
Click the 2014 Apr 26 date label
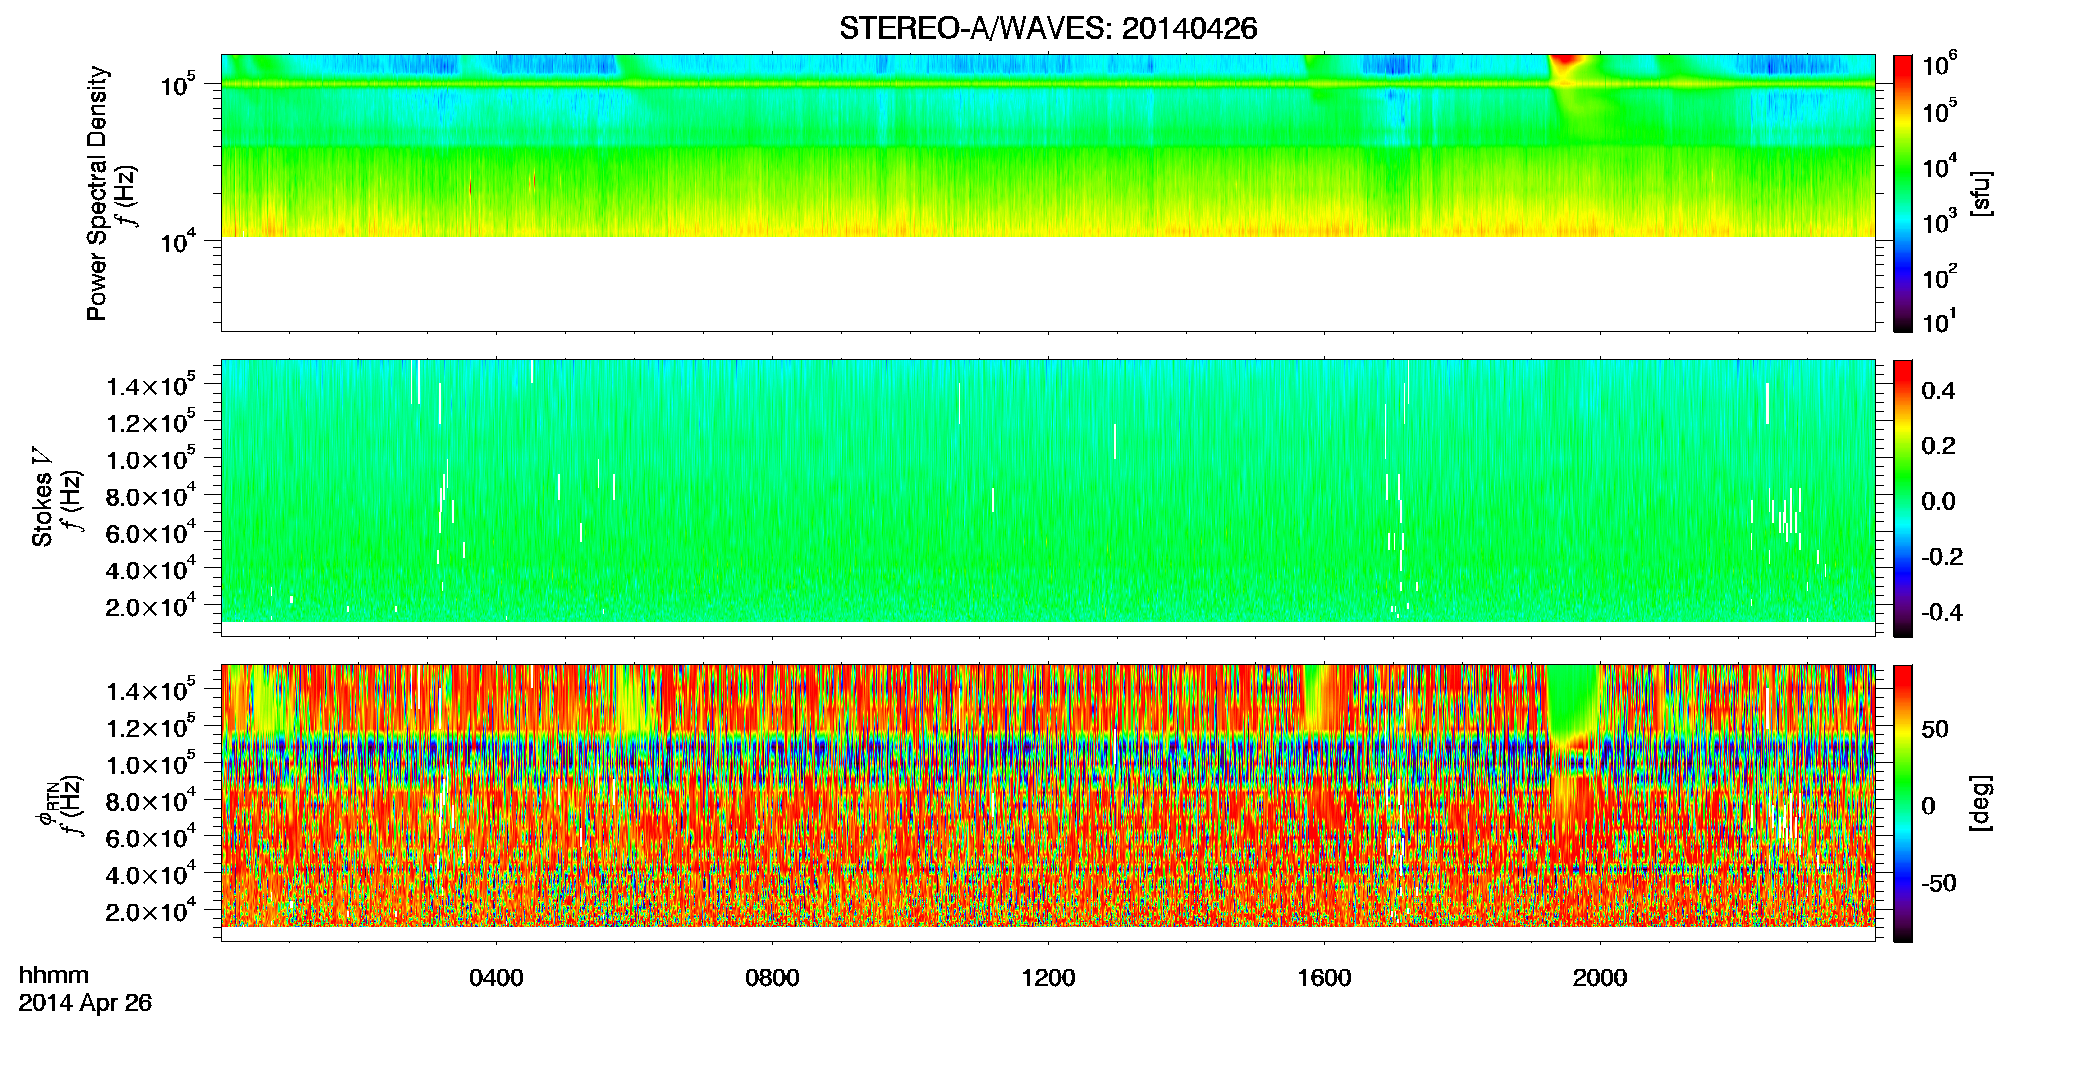[x=85, y=1002]
